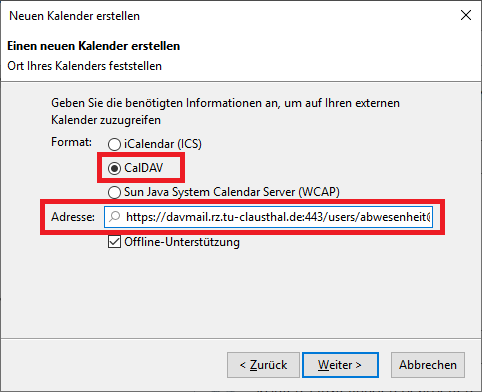This screenshot has height=392, width=482.
Task: Choose the CalDAV format radio button
Action: tap(114, 168)
